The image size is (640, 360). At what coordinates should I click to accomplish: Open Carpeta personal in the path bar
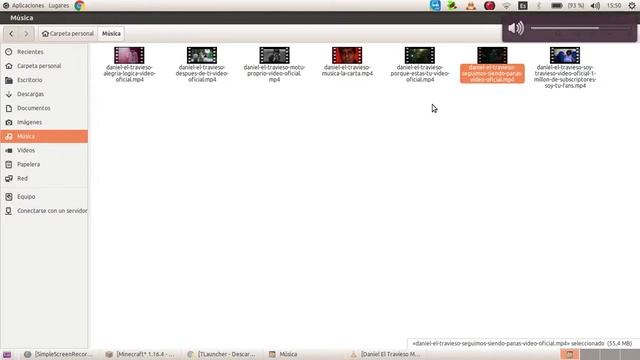tap(68, 33)
